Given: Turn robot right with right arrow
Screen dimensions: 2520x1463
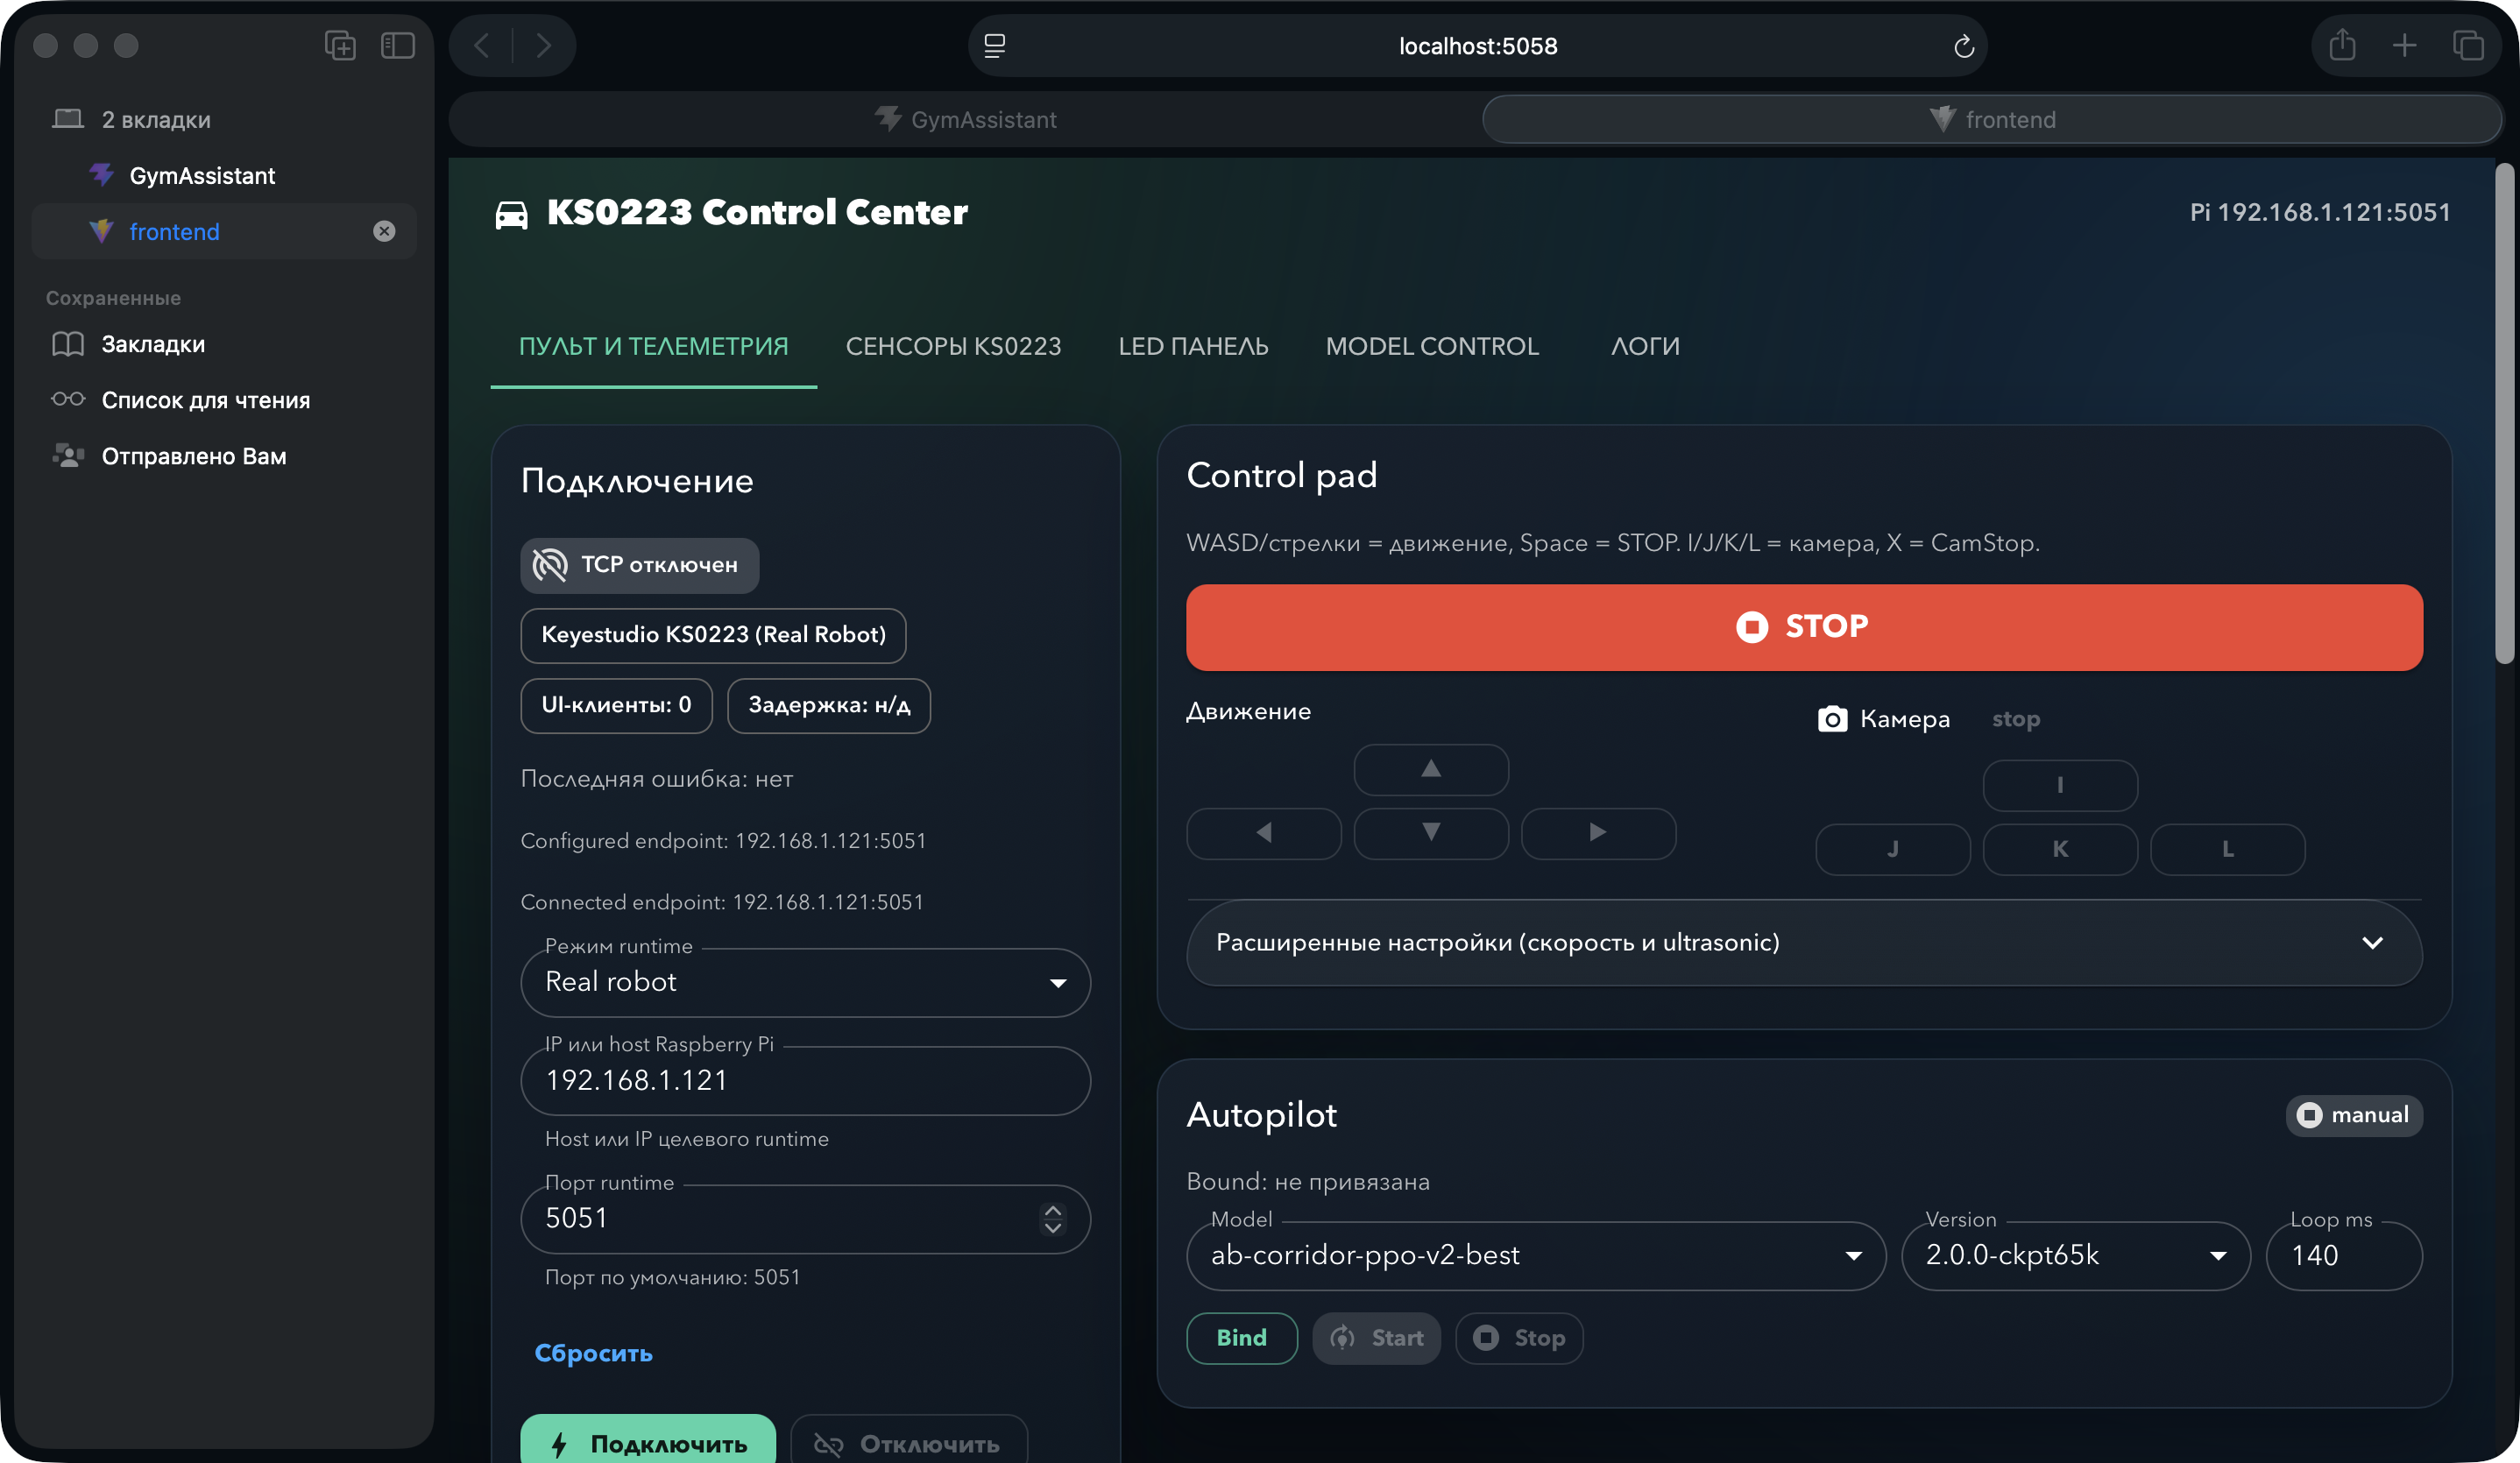Looking at the screenshot, I should point(1598,833).
